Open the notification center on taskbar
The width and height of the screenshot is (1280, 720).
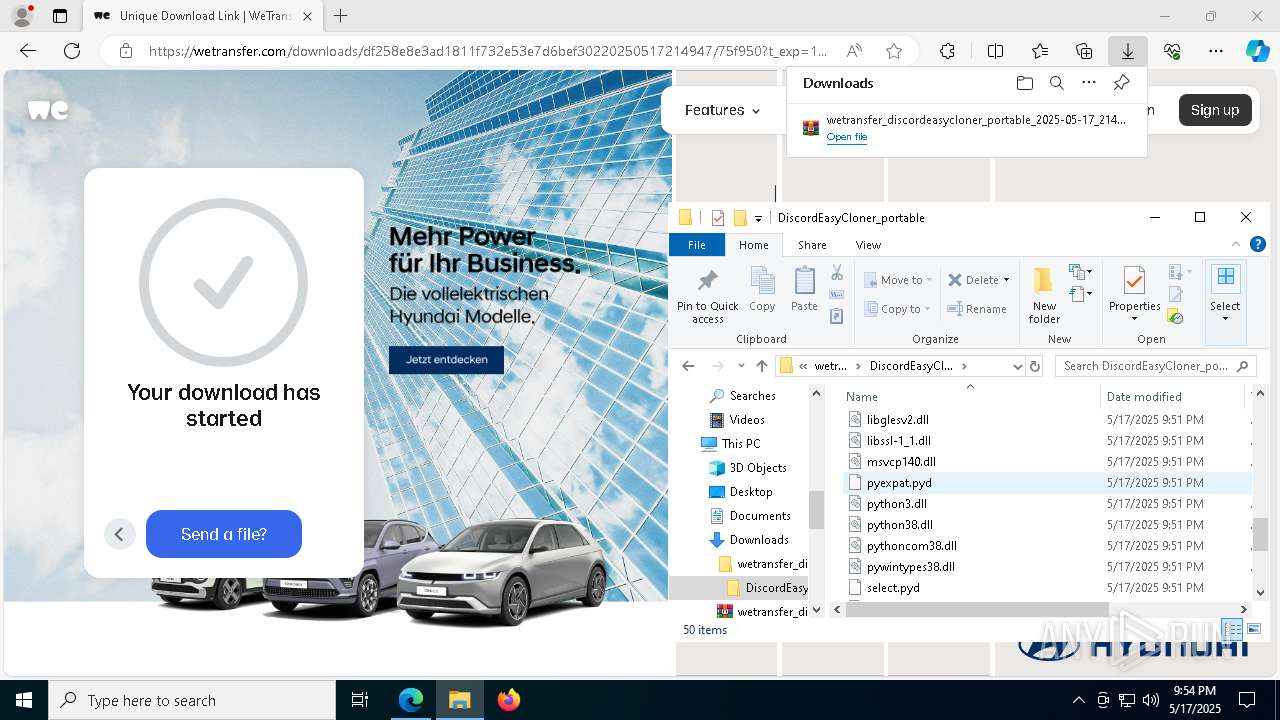point(1247,700)
